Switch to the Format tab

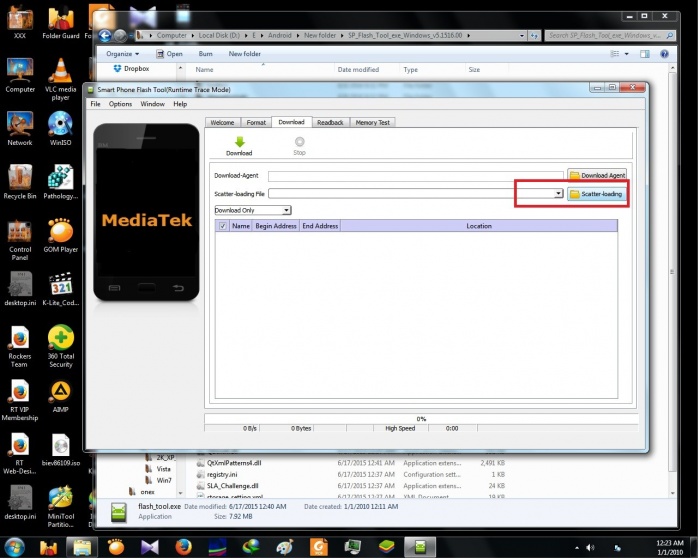(x=256, y=122)
